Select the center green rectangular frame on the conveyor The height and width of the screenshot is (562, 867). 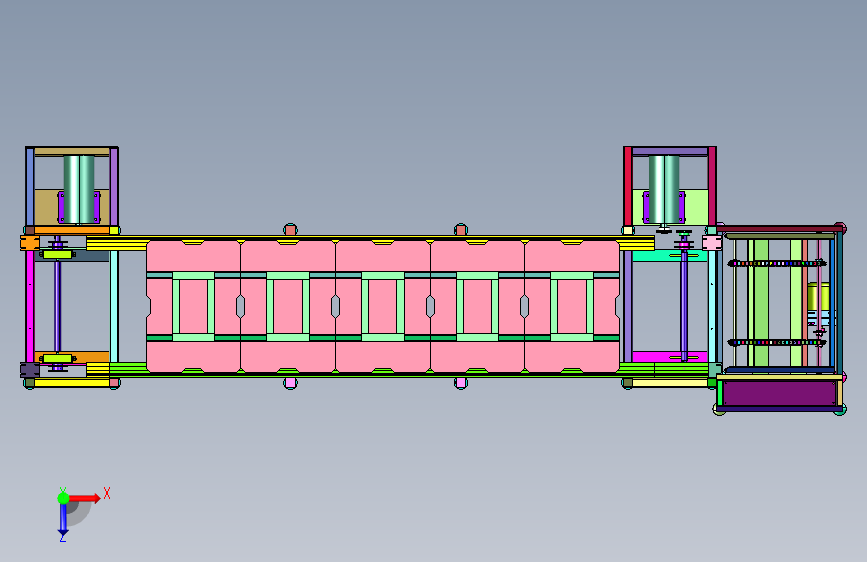coord(383,306)
